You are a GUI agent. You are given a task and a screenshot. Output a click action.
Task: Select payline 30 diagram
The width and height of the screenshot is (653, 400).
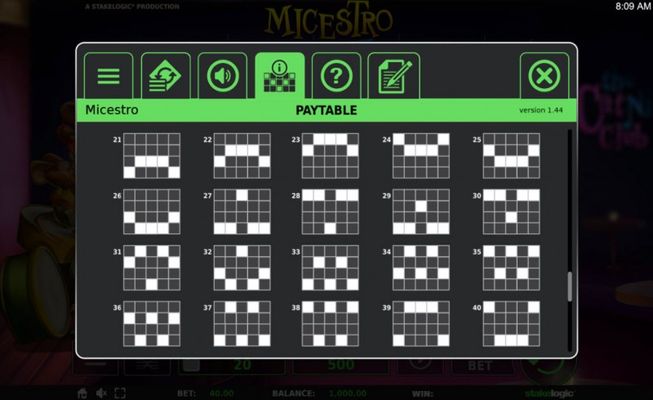click(511, 212)
